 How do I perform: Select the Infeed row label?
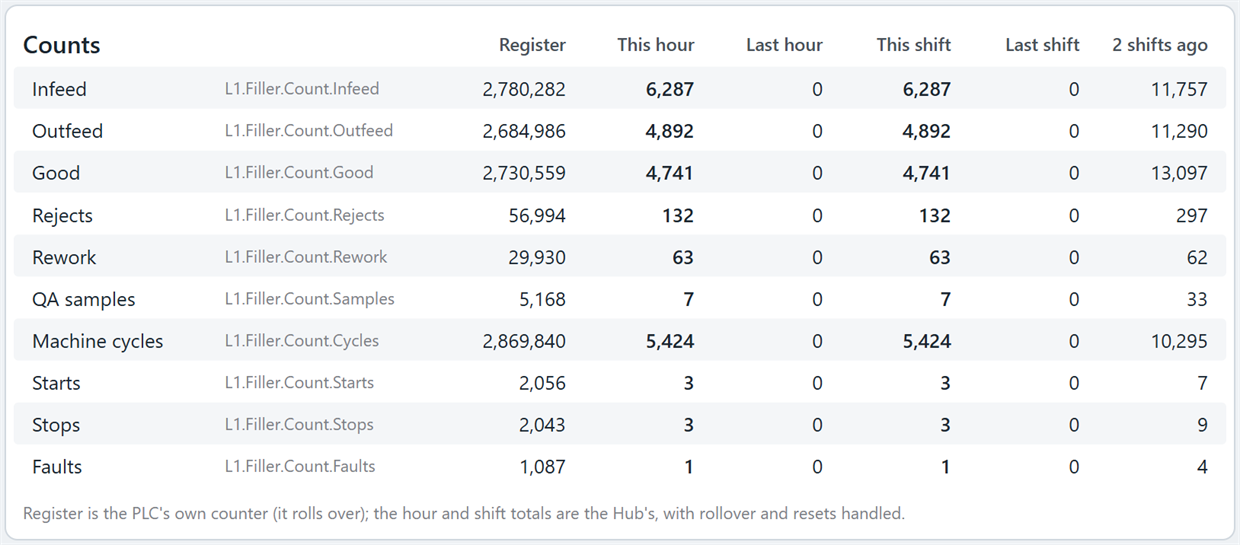click(59, 89)
